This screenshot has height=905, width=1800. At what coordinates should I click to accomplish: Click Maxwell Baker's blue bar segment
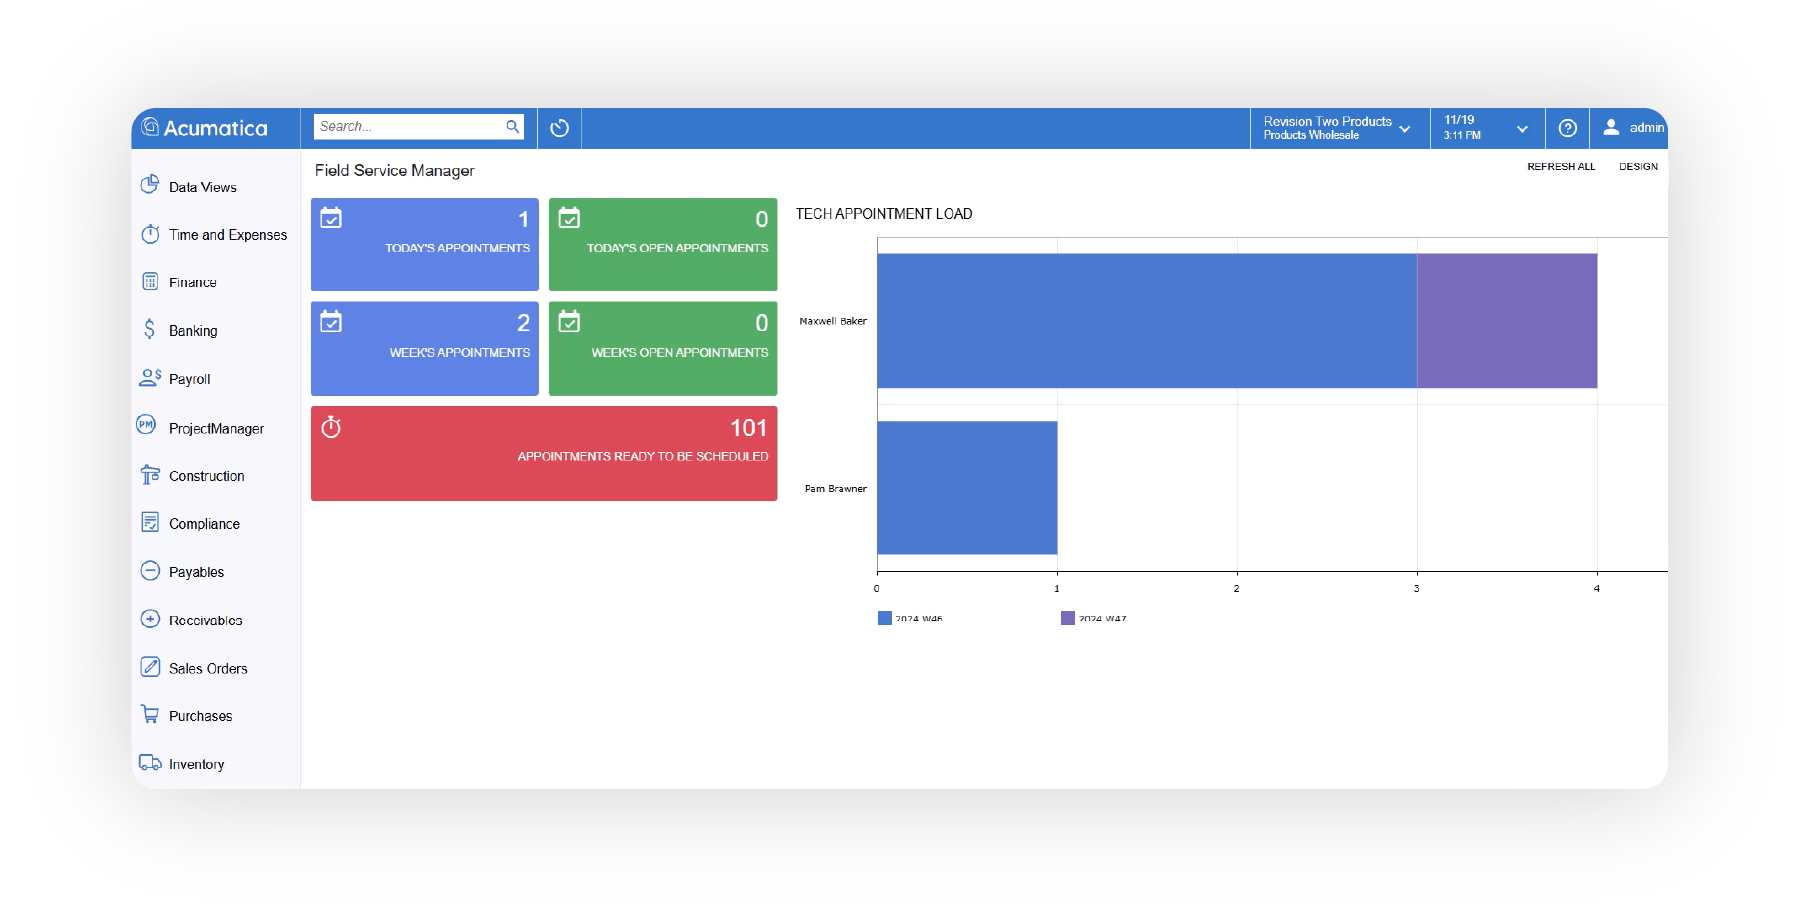1147,321
